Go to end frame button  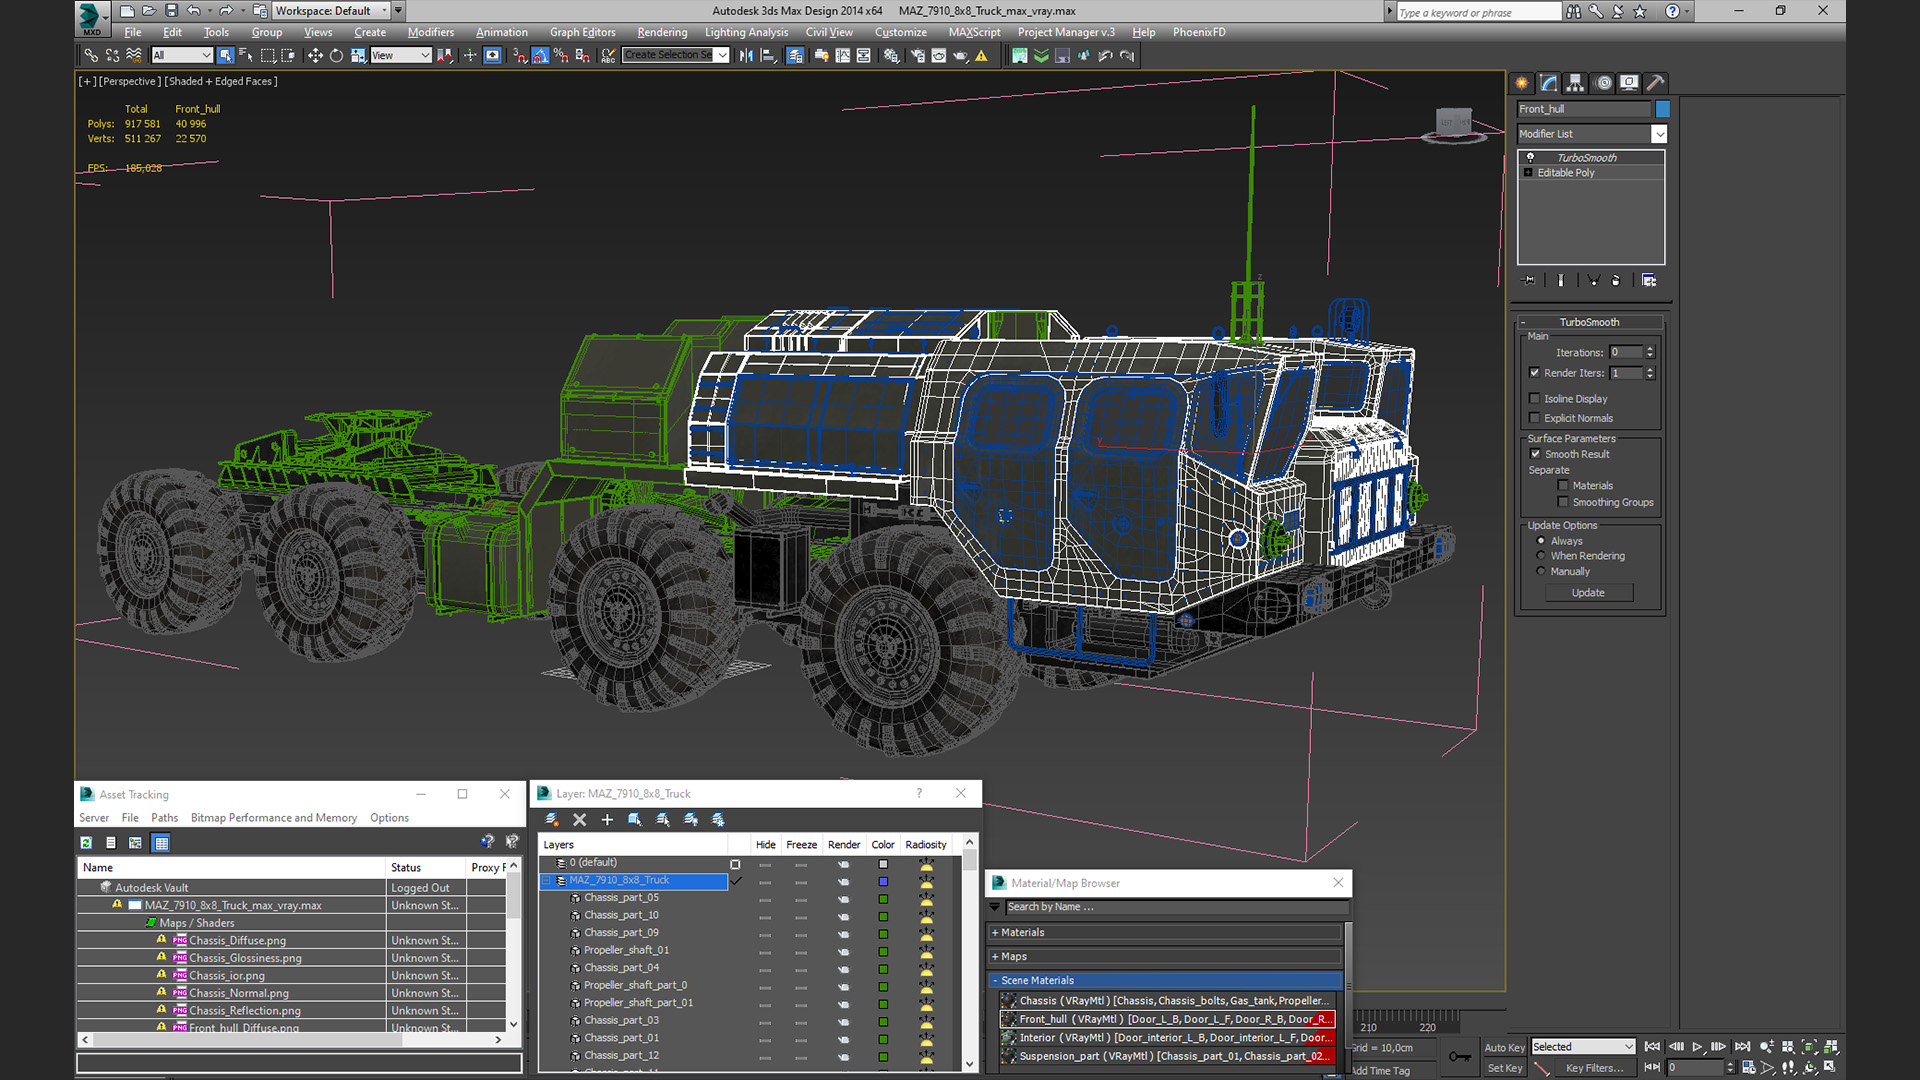click(x=1742, y=1047)
